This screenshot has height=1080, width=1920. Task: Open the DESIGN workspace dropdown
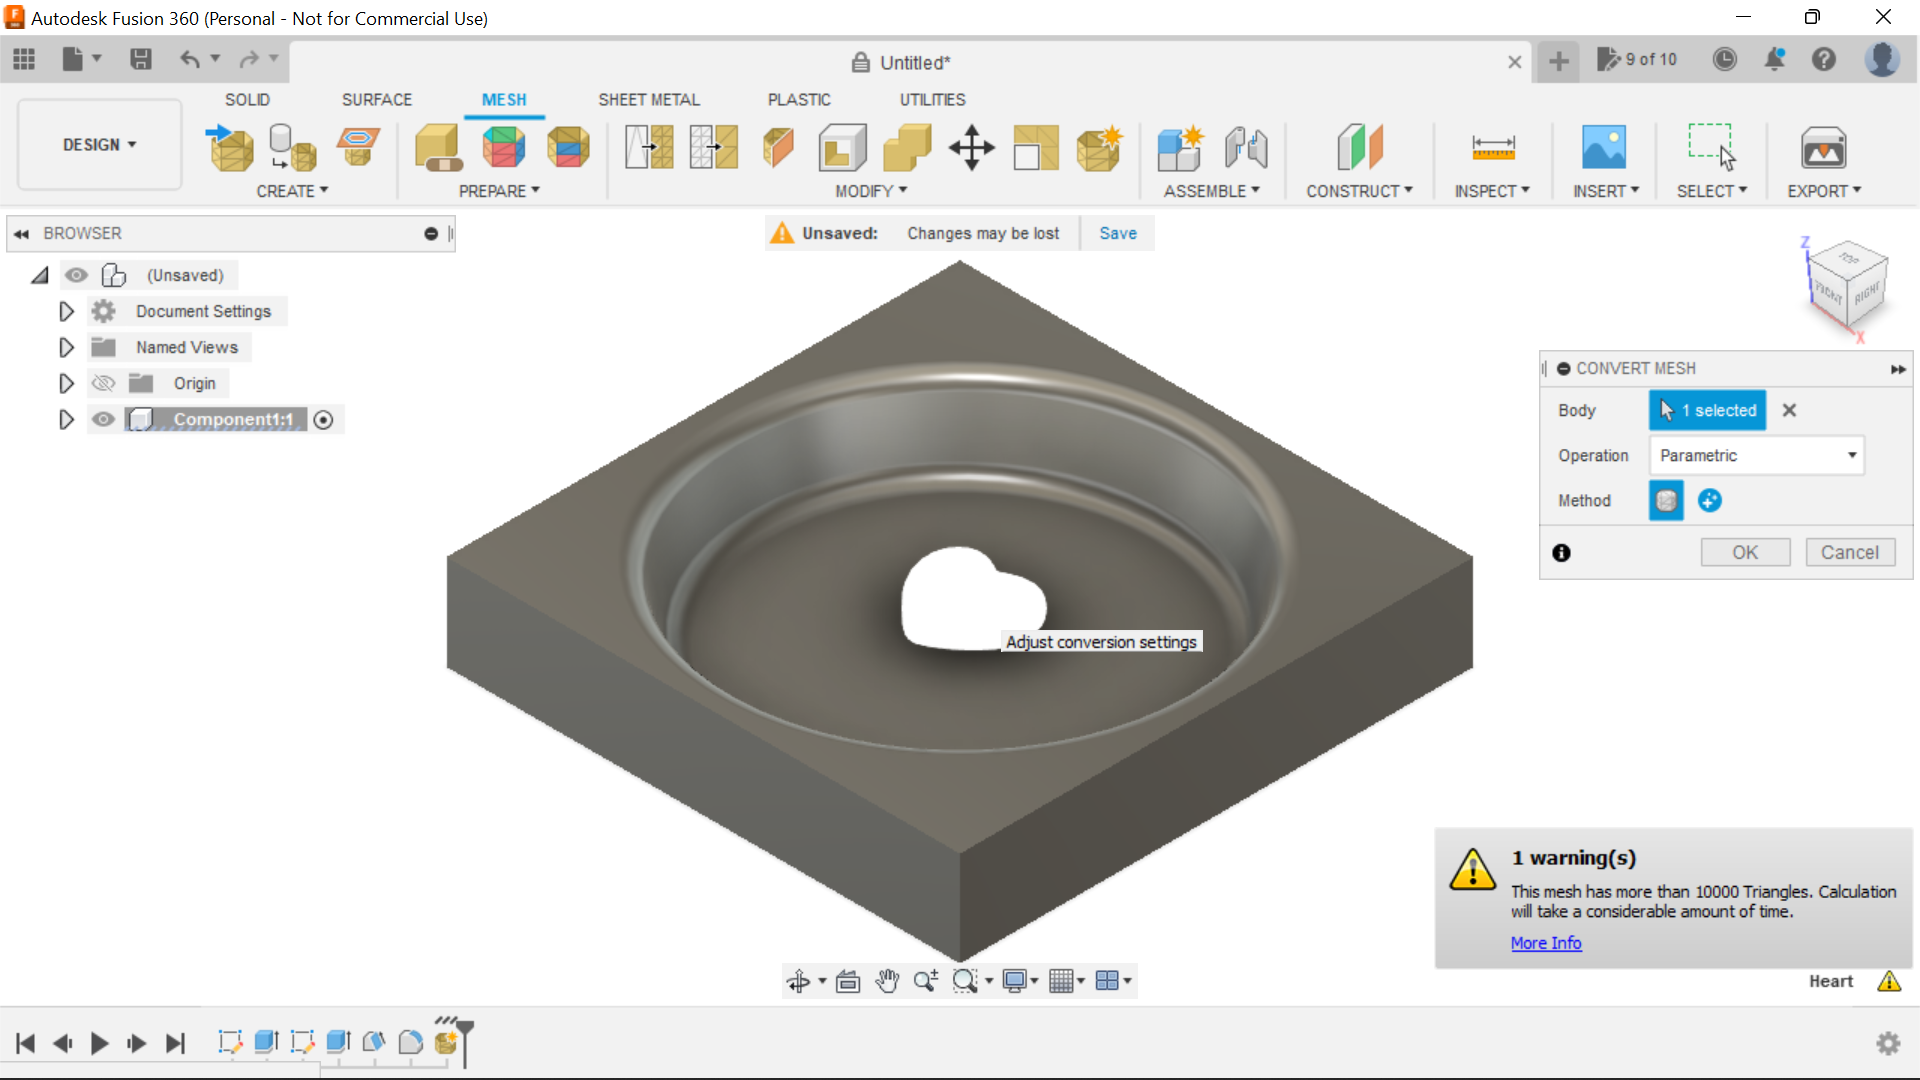tap(99, 145)
